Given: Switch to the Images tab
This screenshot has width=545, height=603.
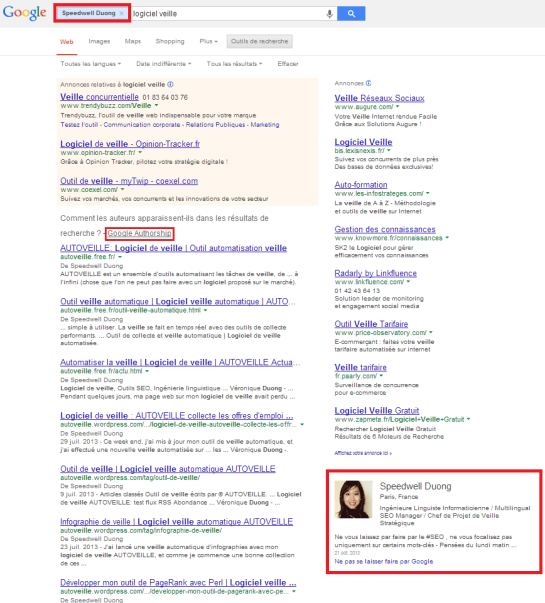Looking at the screenshot, I should tap(99, 41).
